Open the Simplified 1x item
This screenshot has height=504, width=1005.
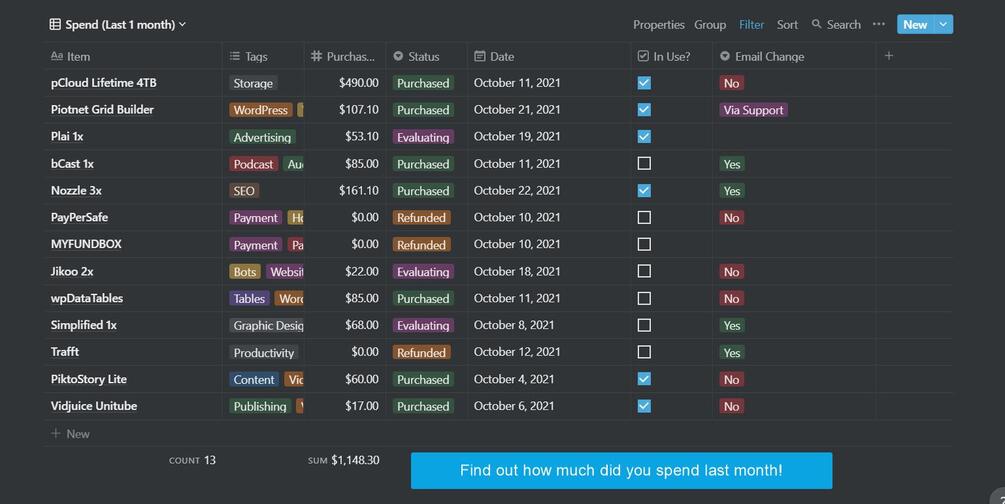tap(83, 325)
